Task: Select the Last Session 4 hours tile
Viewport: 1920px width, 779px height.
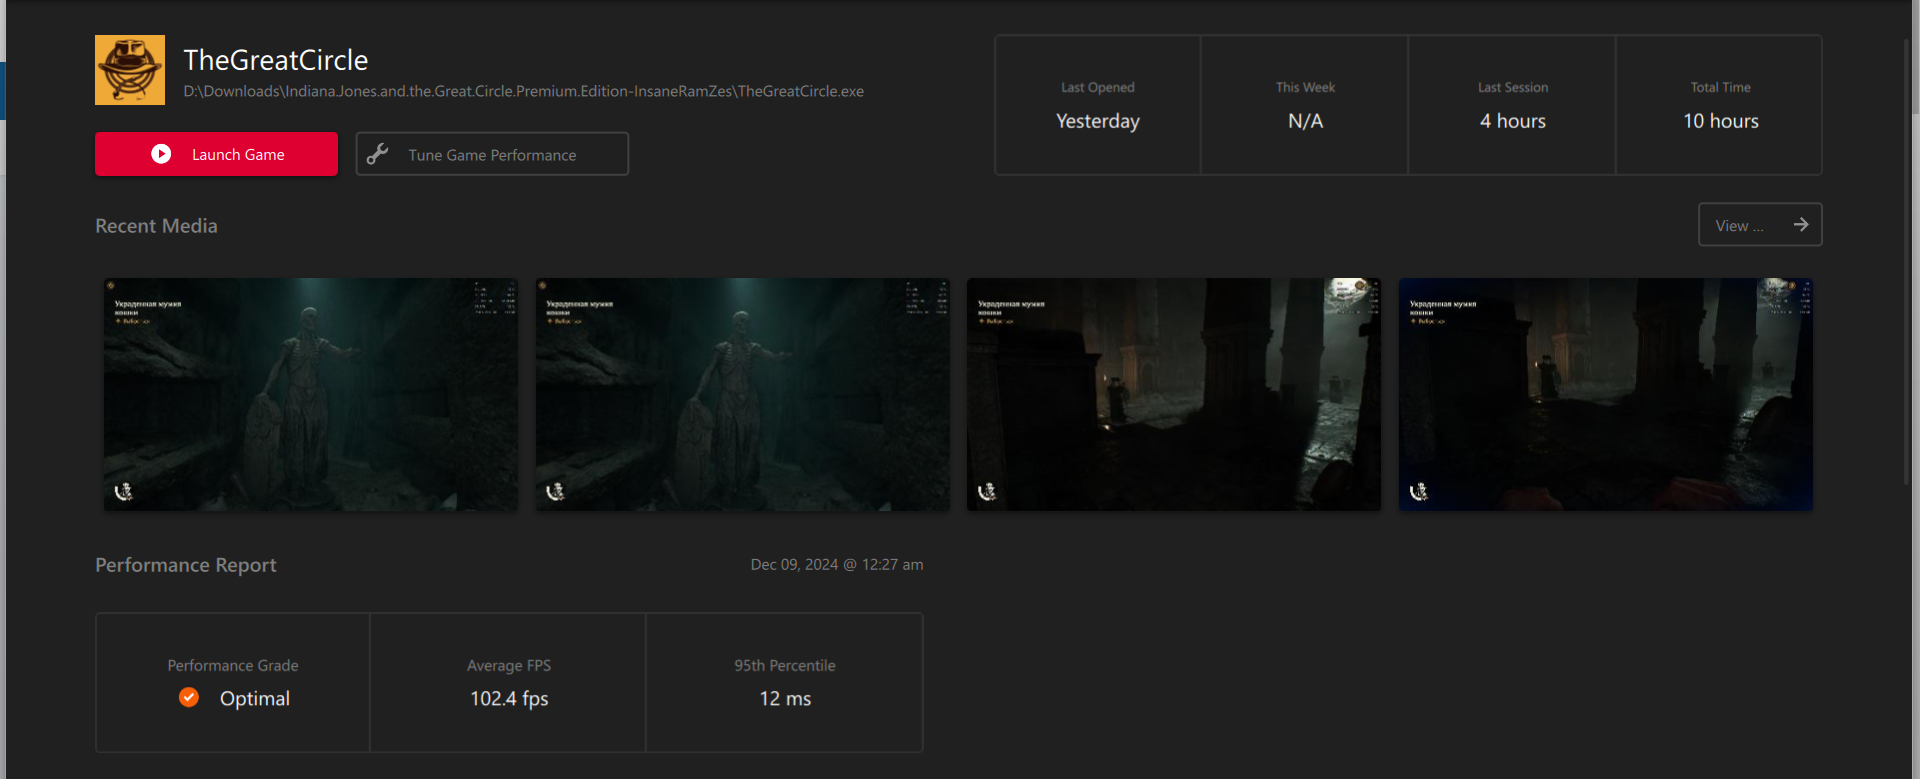Action: click(1512, 105)
